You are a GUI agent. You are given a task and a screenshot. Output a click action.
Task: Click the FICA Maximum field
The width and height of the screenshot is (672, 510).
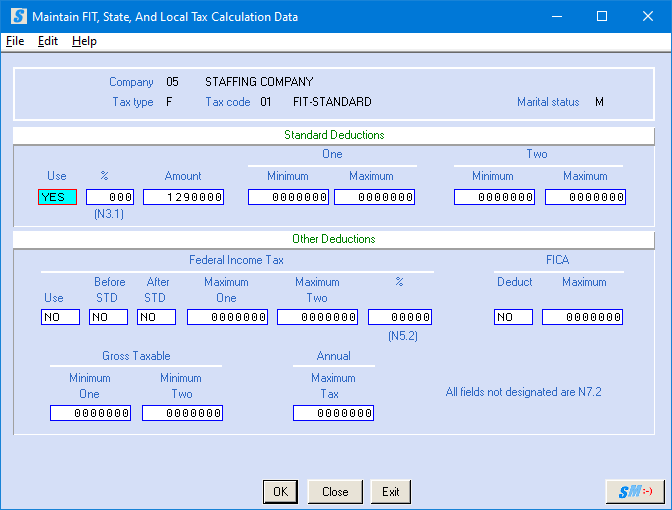[582, 317]
